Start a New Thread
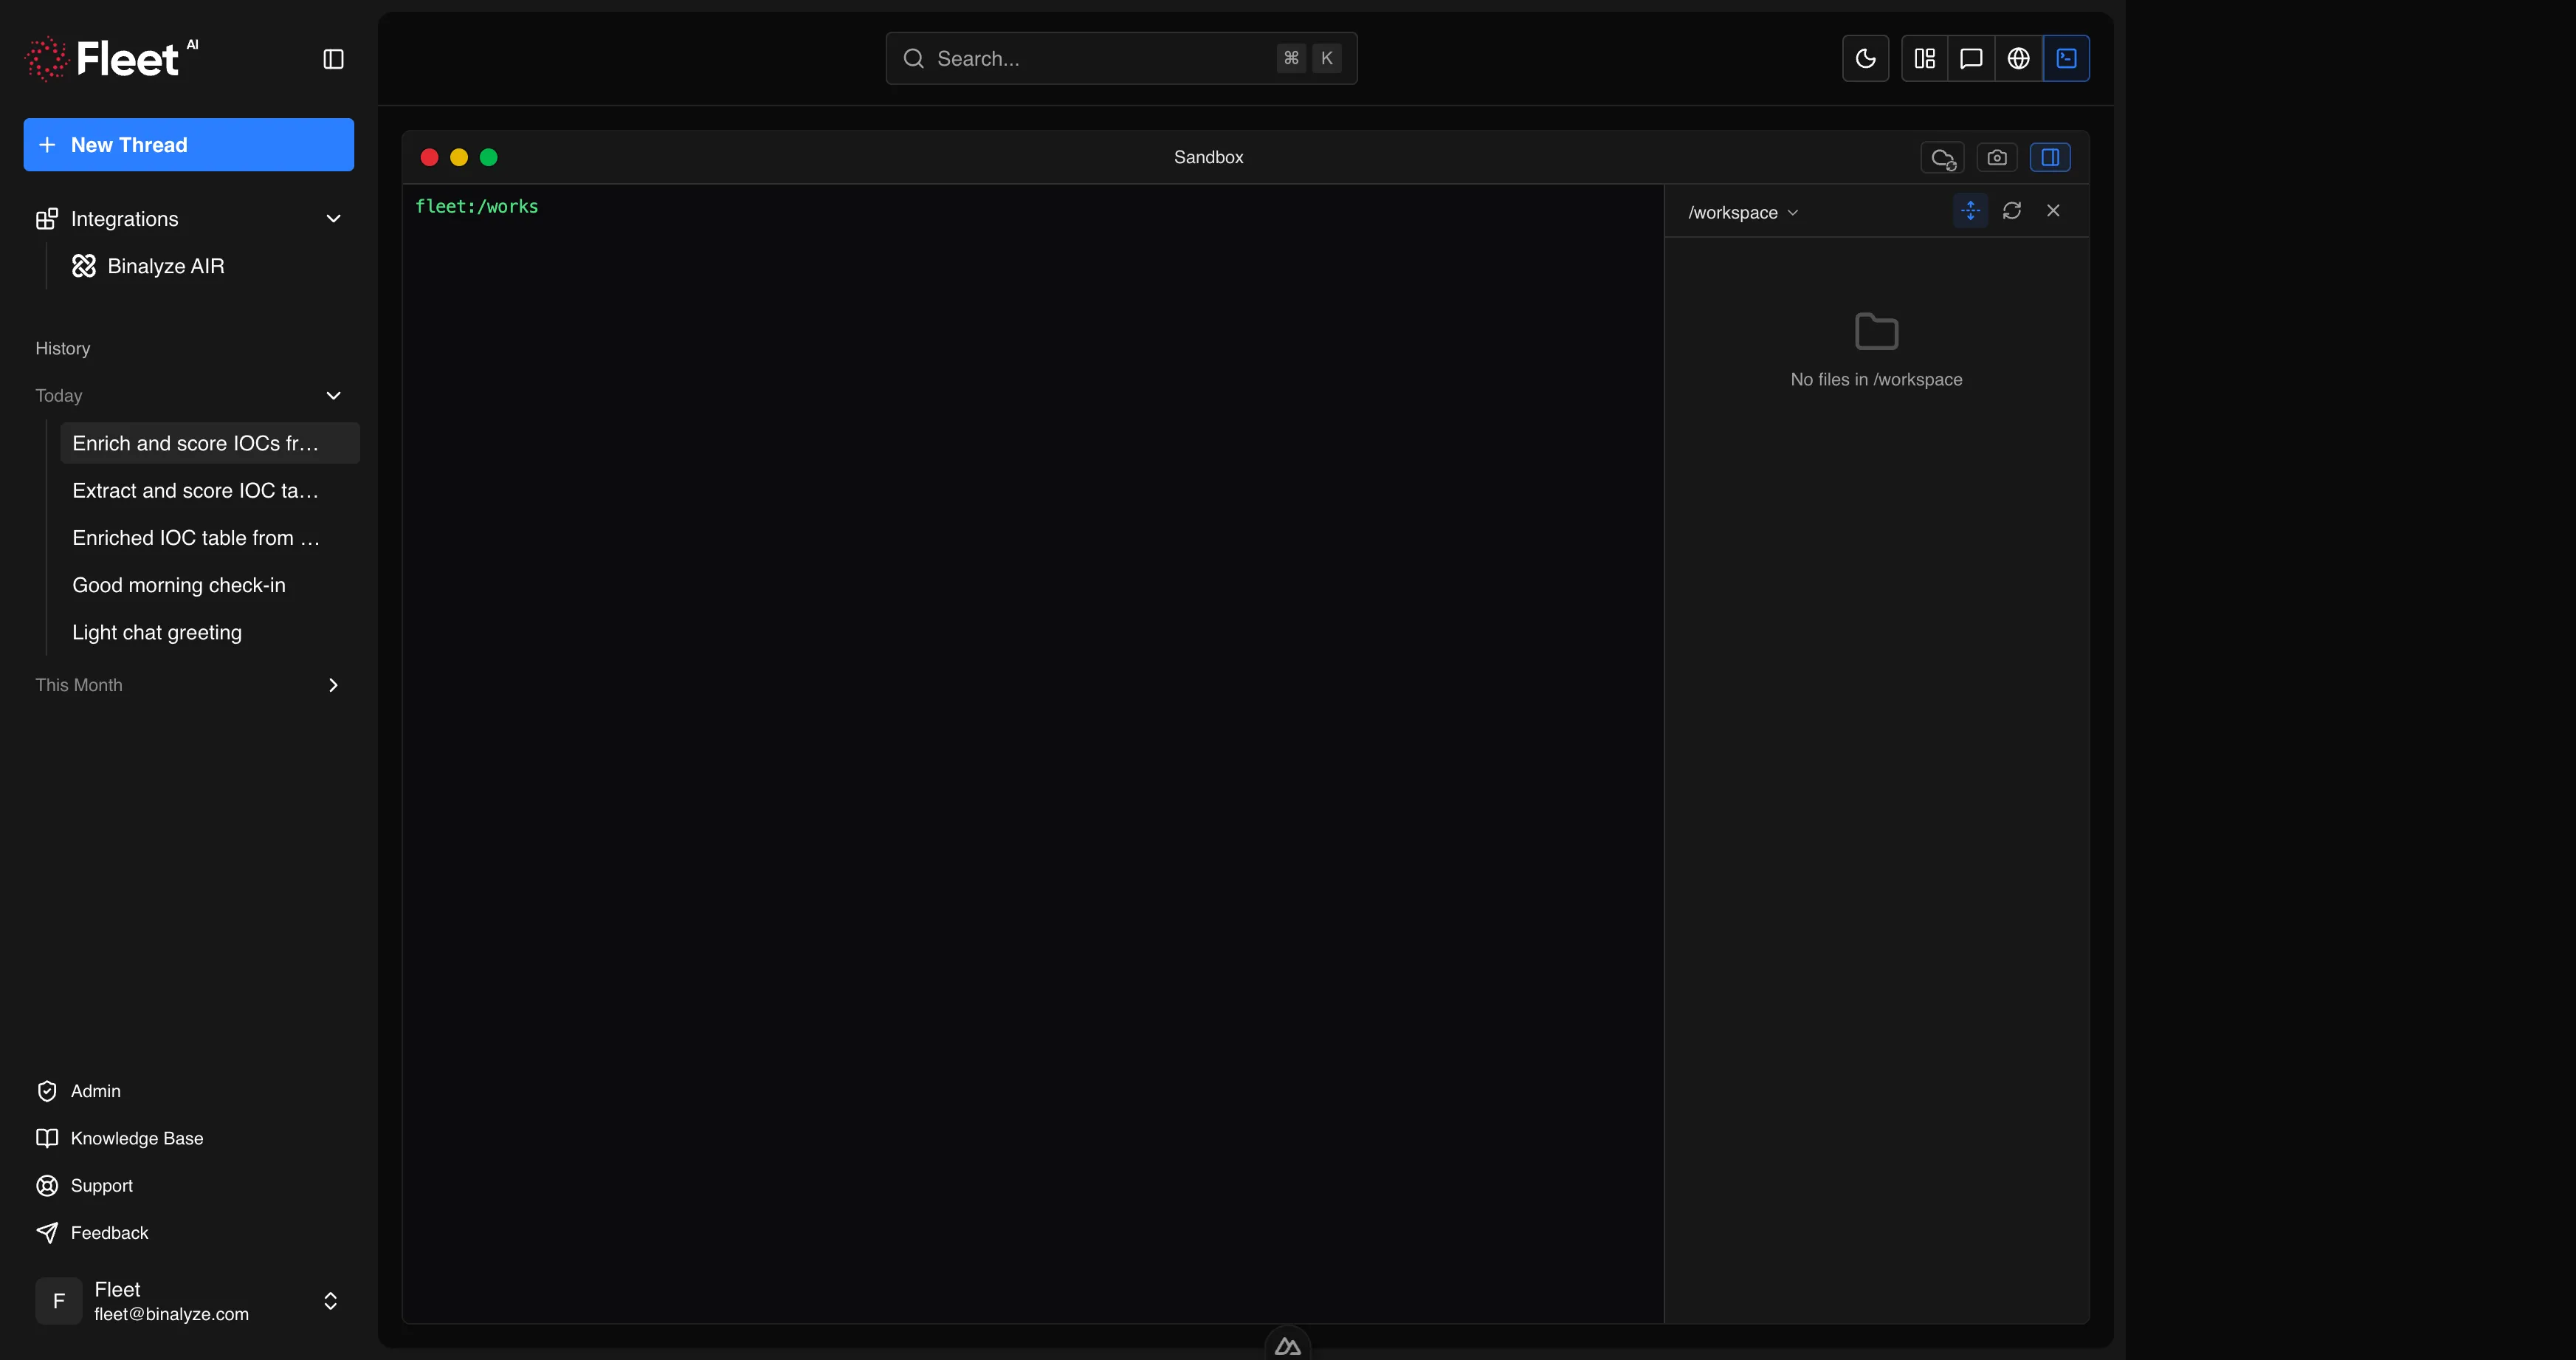 [x=188, y=145]
